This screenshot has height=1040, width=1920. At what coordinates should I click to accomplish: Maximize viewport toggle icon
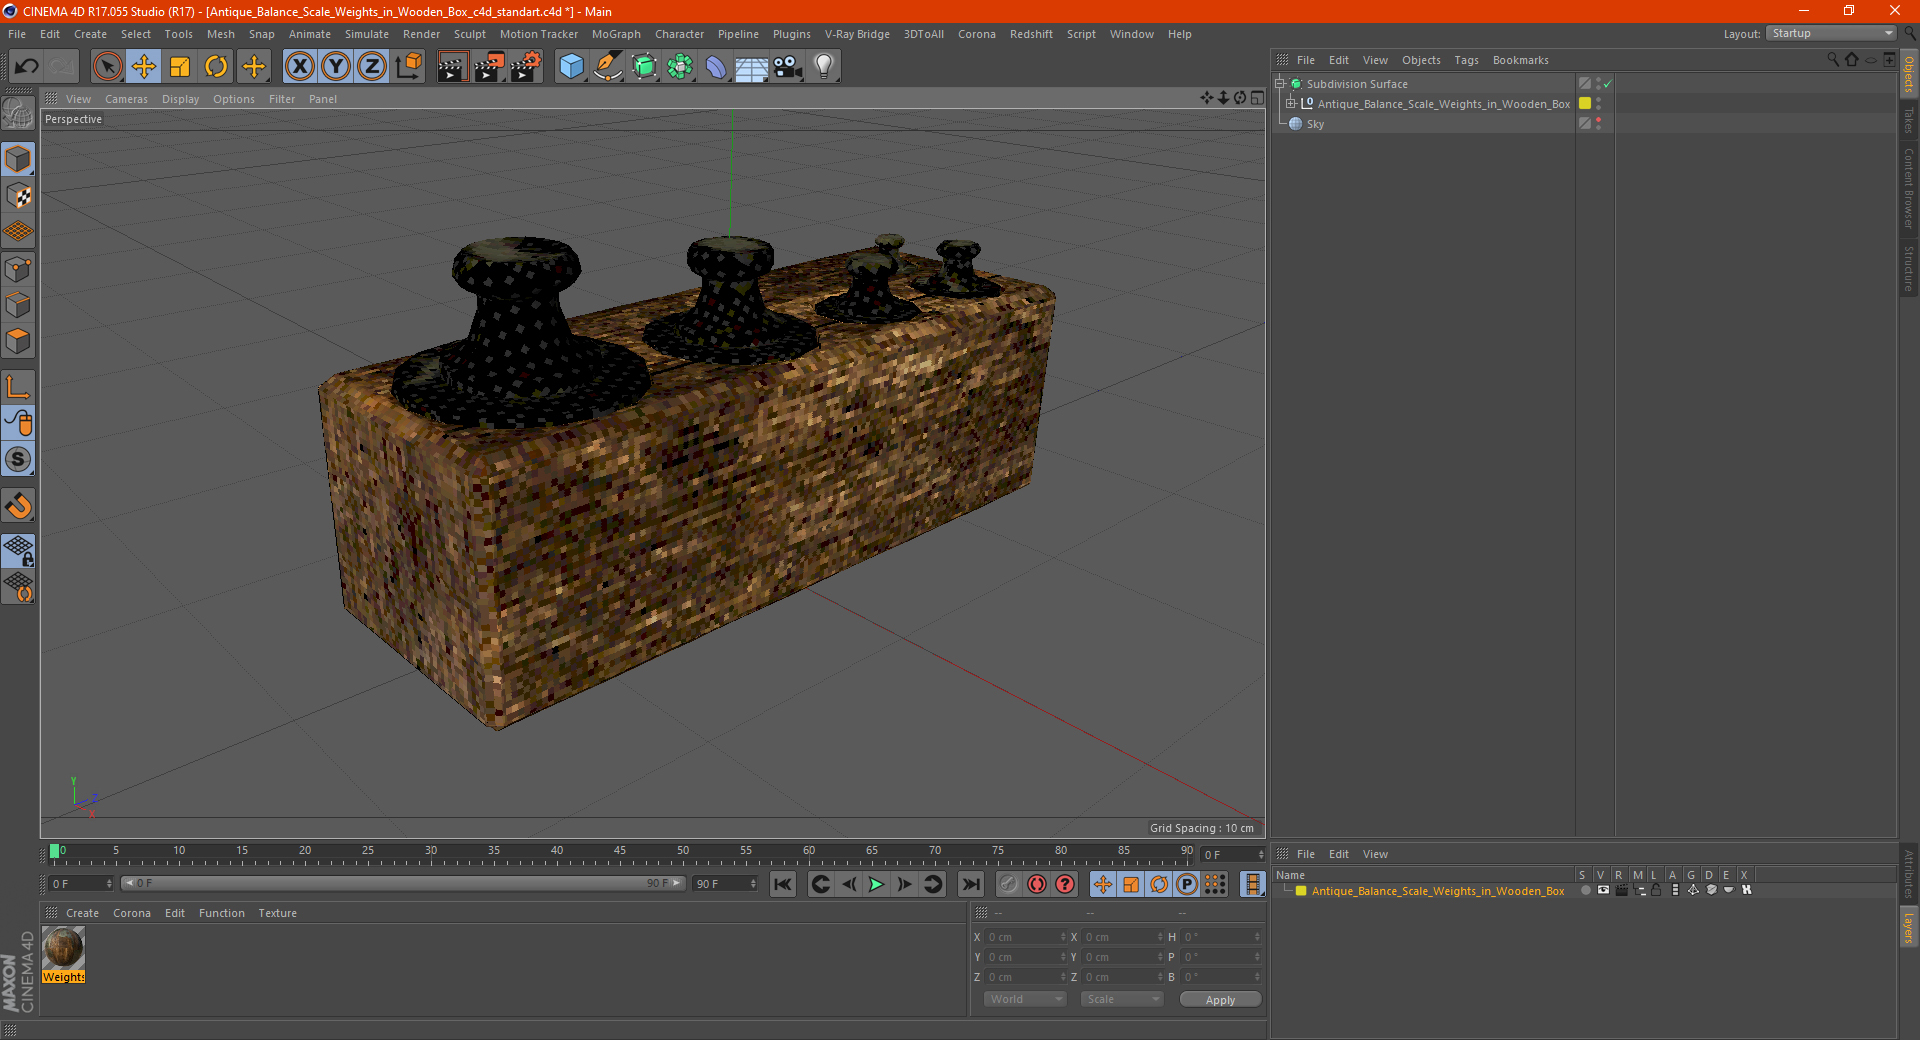[1257, 98]
